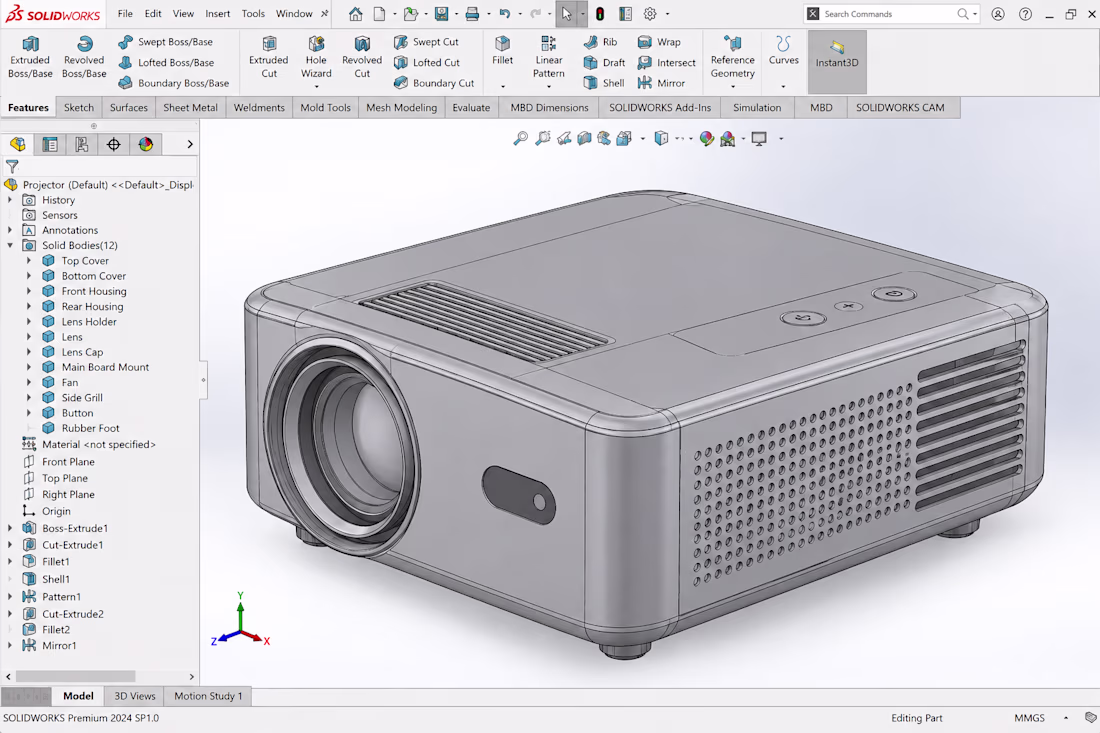This screenshot has width=1100, height=733.
Task: Switch to the Sketch tab
Action: (x=79, y=107)
